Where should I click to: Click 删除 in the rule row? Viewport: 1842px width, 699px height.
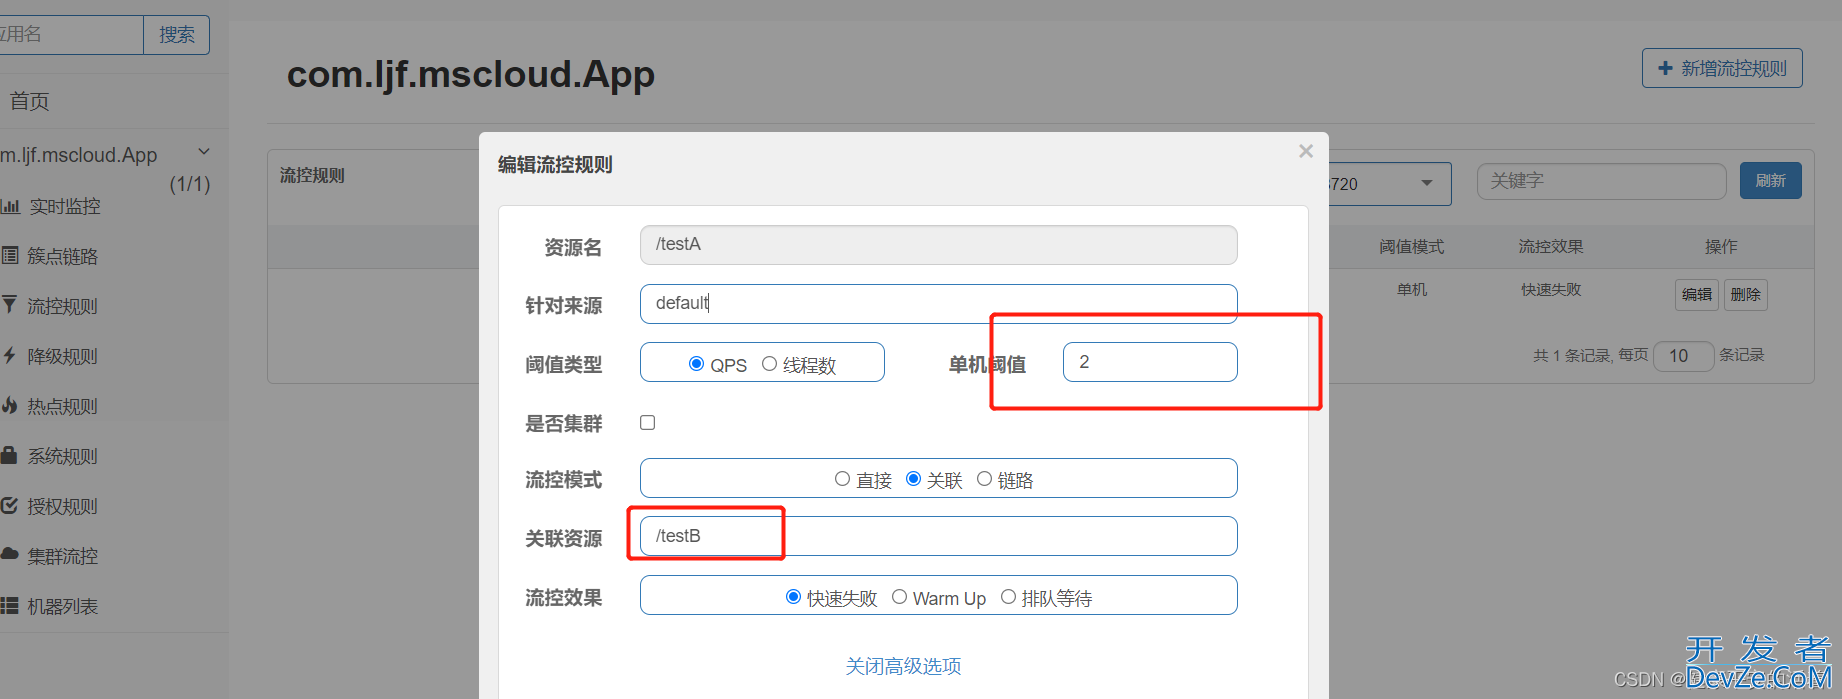pos(1746,294)
